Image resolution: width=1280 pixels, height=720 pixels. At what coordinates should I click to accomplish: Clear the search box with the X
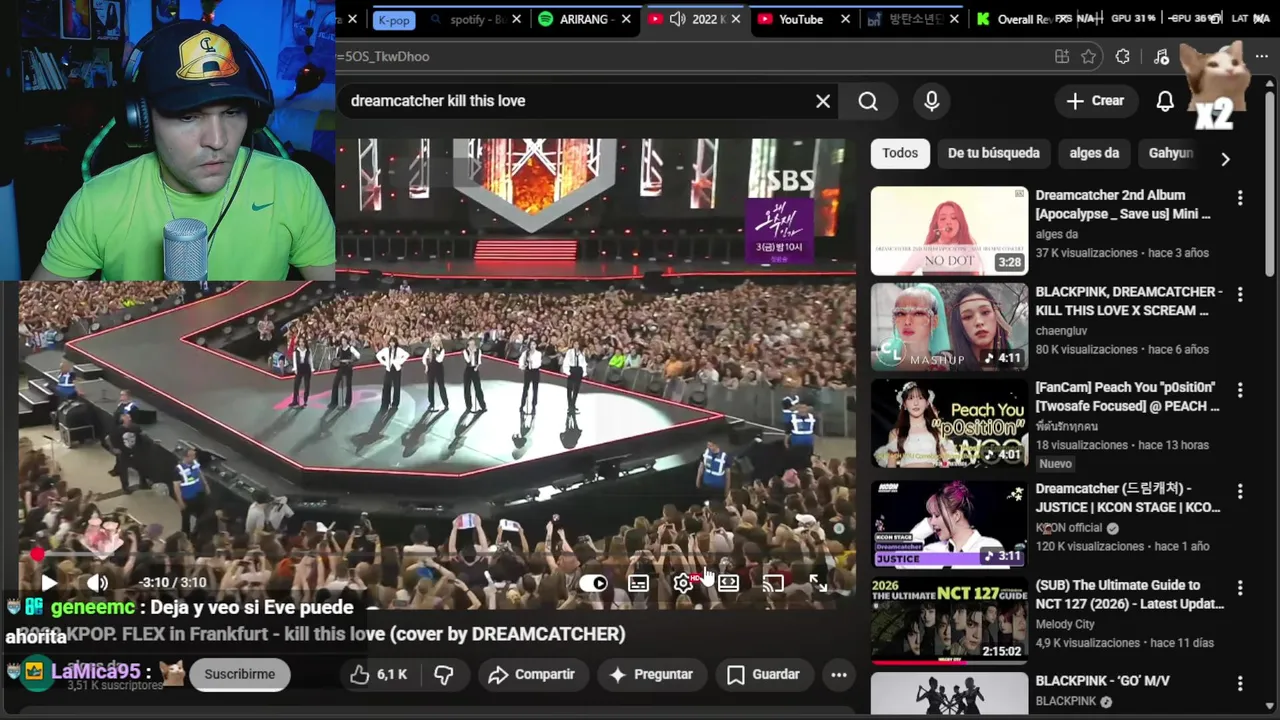point(823,101)
